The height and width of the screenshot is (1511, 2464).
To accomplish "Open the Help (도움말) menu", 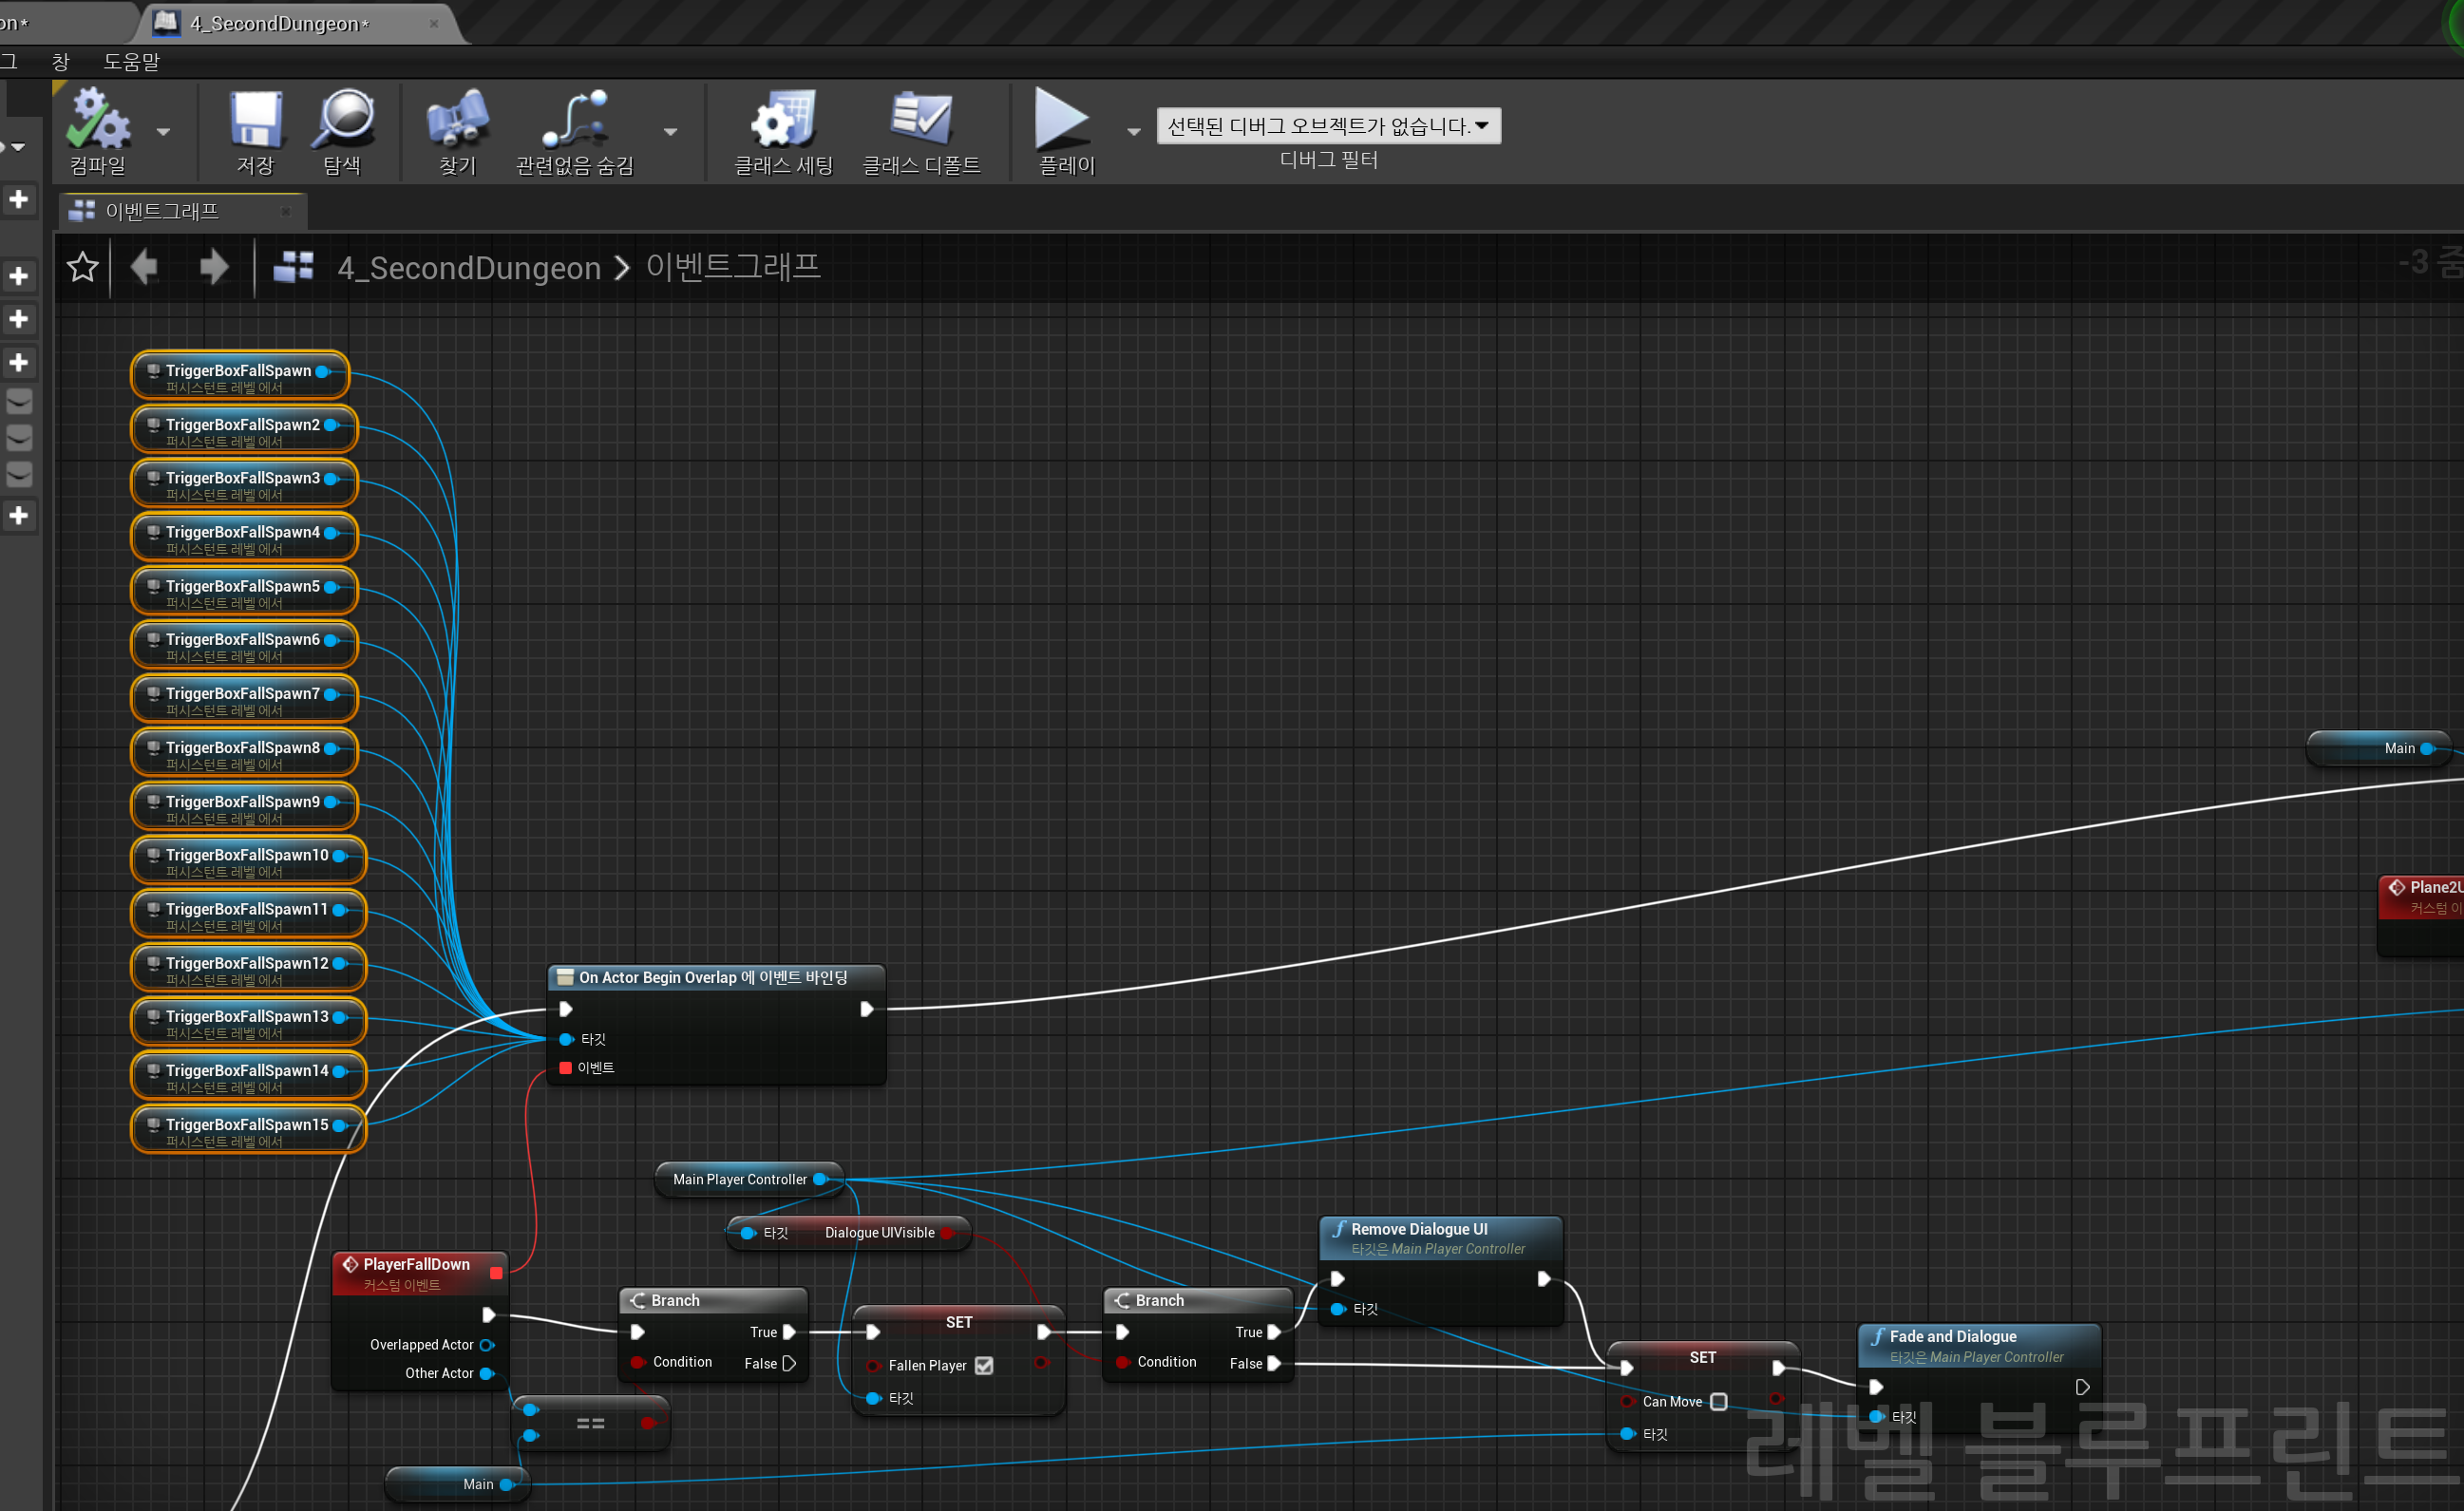I will click(x=131, y=62).
